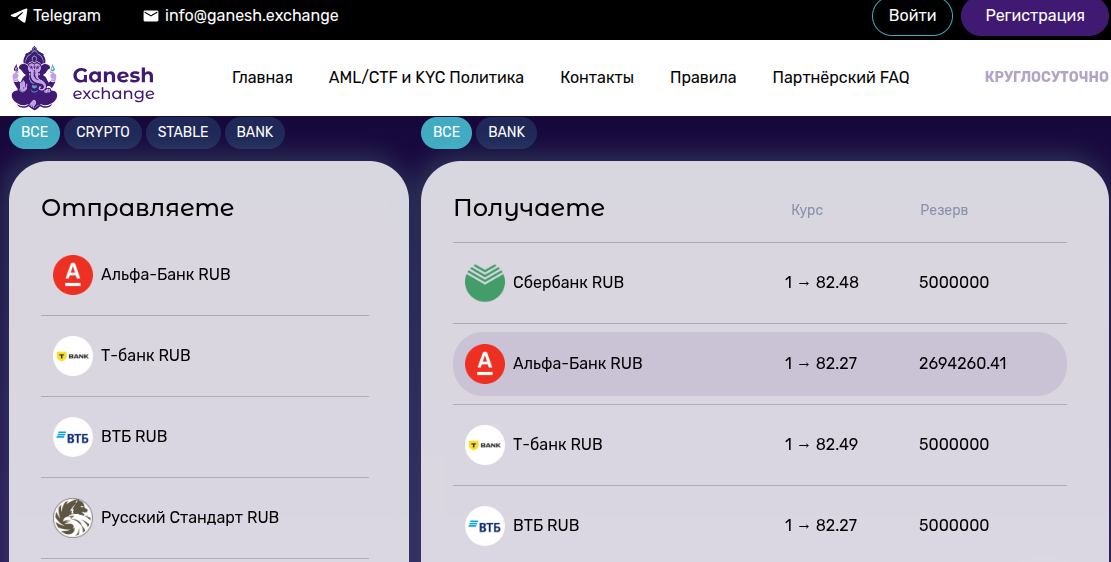Choose Русский Стандарт RUB to send
This screenshot has height=562, width=1111.
(205, 517)
